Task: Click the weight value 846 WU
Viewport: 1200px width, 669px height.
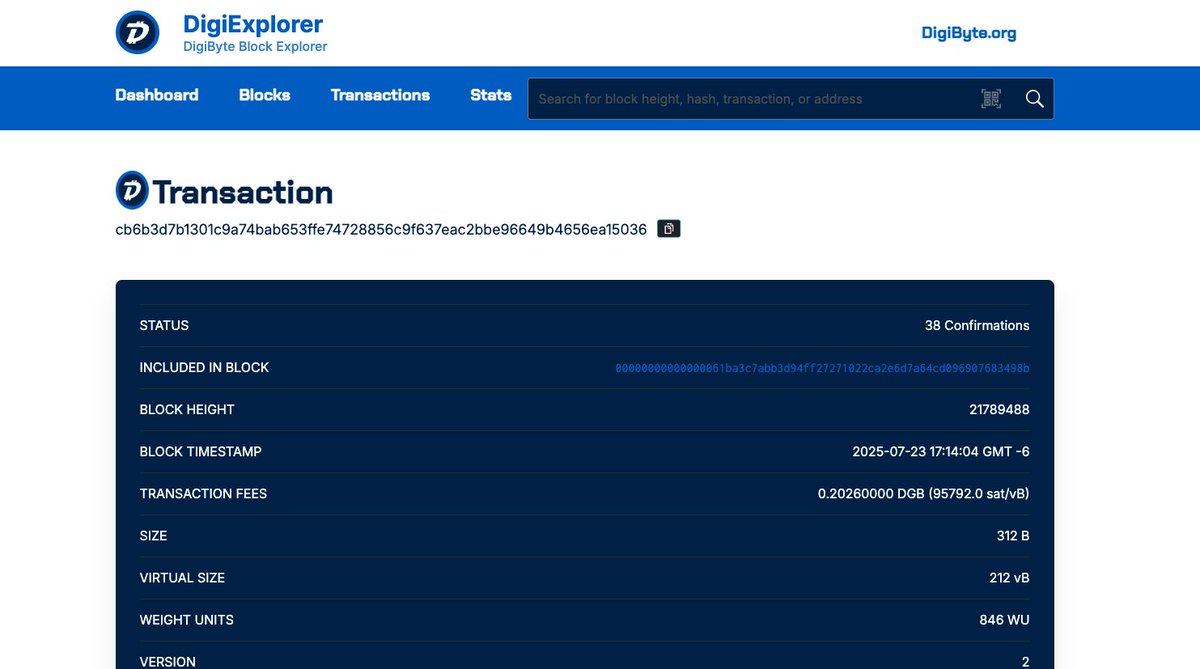Action: click(1004, 619)
